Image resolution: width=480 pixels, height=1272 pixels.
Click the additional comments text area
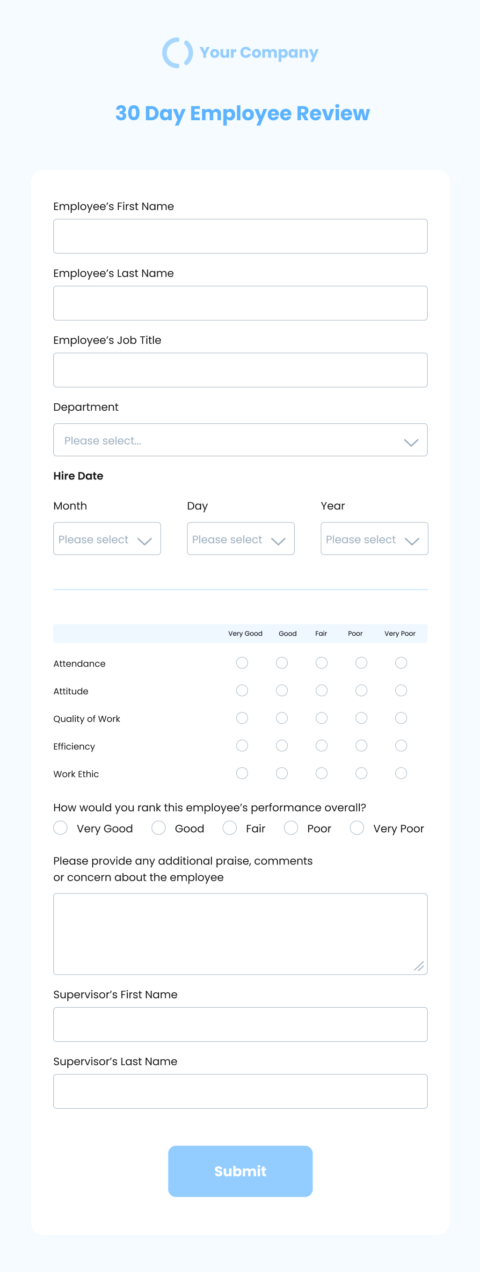[x=240, y=934]
